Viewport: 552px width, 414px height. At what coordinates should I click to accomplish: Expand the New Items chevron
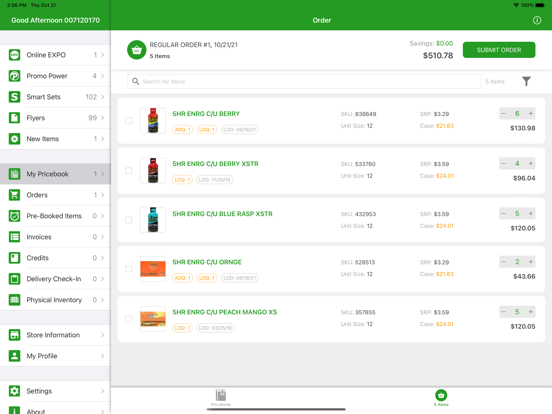(102, 139)
